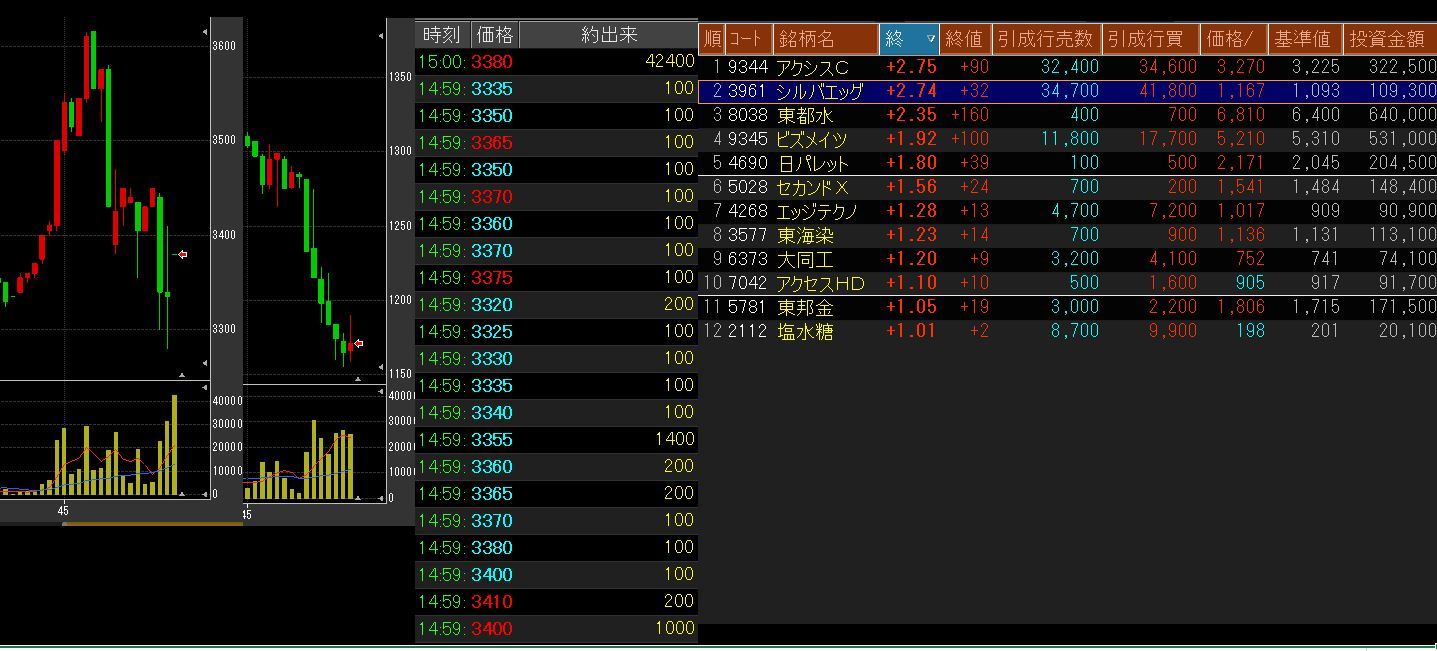Viewport: 1437px width, 651px height.
Task: Click the 引成行買 column header
Action: pyautogui.click(x=1149, y=39)
